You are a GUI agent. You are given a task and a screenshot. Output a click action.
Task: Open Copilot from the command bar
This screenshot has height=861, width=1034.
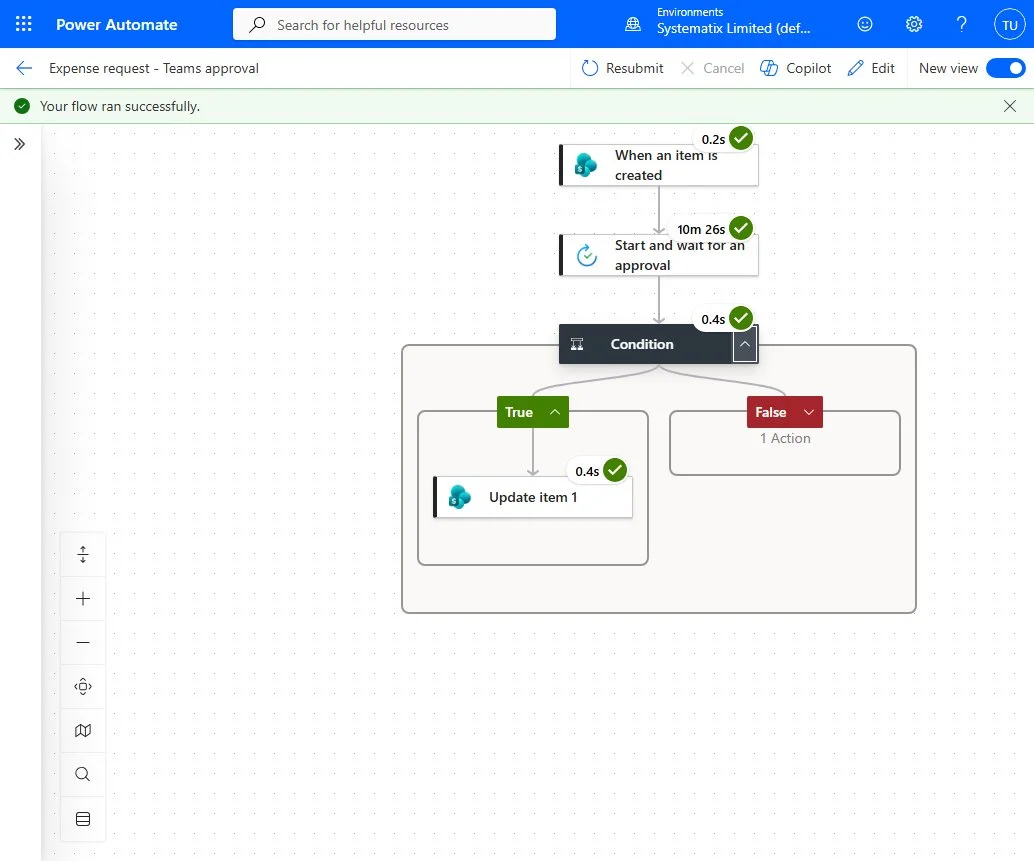(x=796, y=68)
